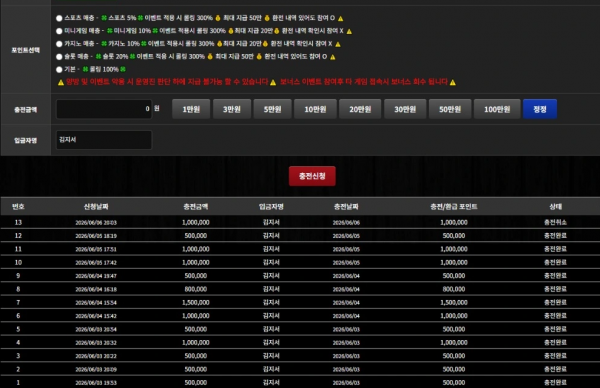Image resolution: width=600 pixels, height=388 pixels.
Task: Click the 5만원 amount button
Action: [272, 109]
